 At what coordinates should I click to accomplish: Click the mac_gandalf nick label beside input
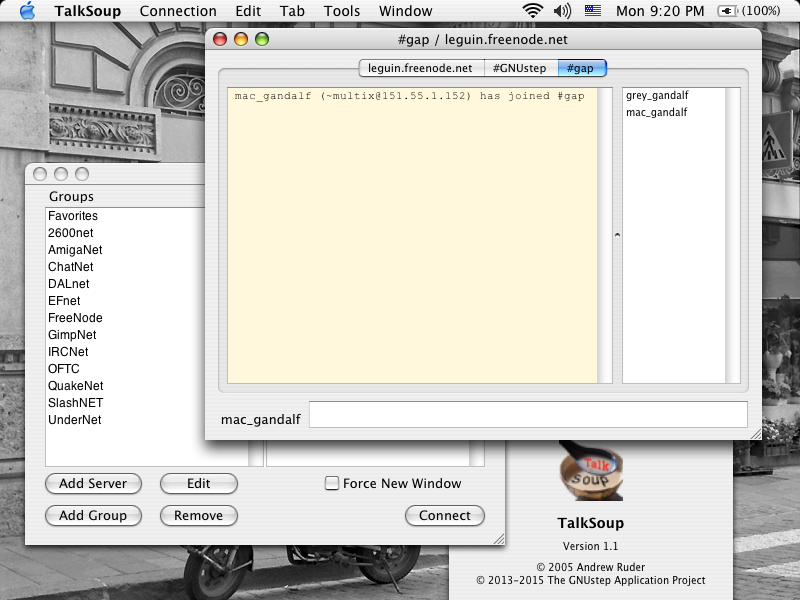click(261, 419)
